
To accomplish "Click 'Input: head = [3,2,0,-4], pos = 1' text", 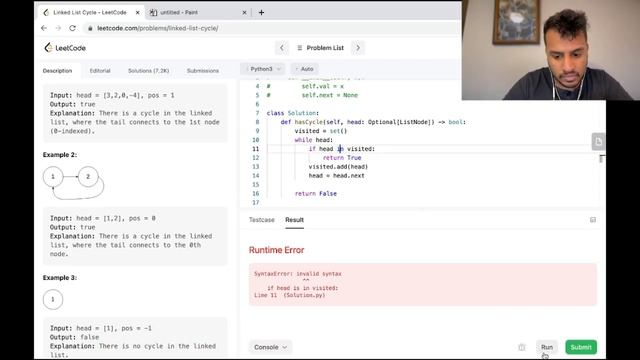I will coord(112,95).
